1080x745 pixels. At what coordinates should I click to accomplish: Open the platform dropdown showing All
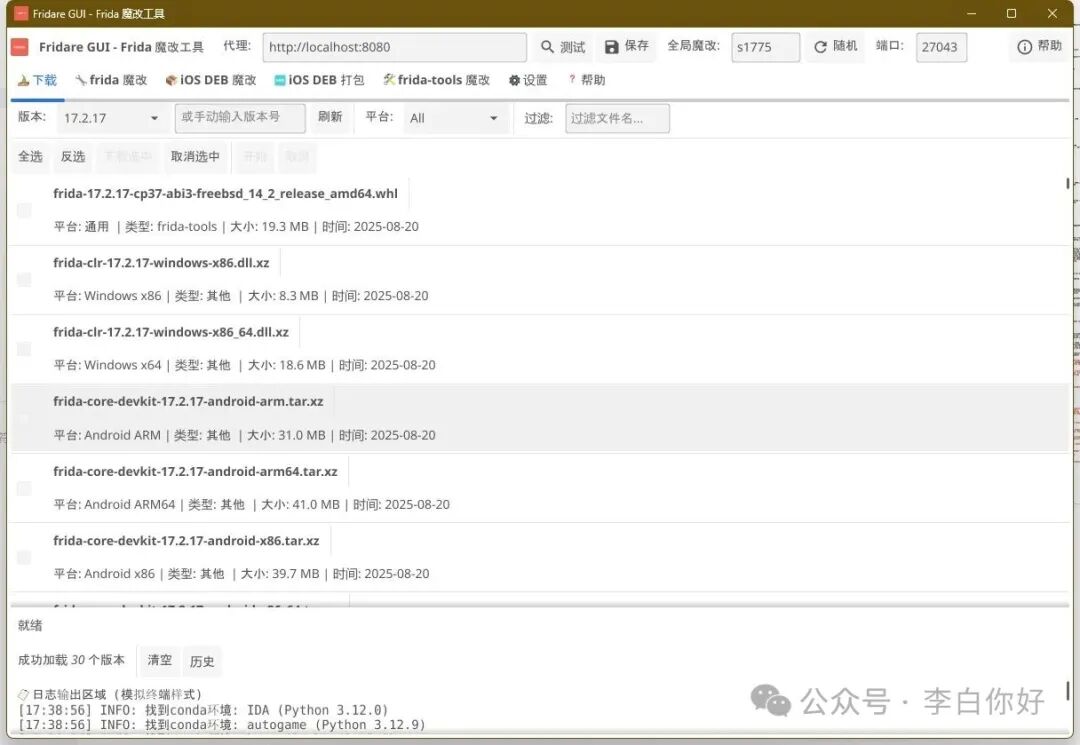tap(454, 118)
